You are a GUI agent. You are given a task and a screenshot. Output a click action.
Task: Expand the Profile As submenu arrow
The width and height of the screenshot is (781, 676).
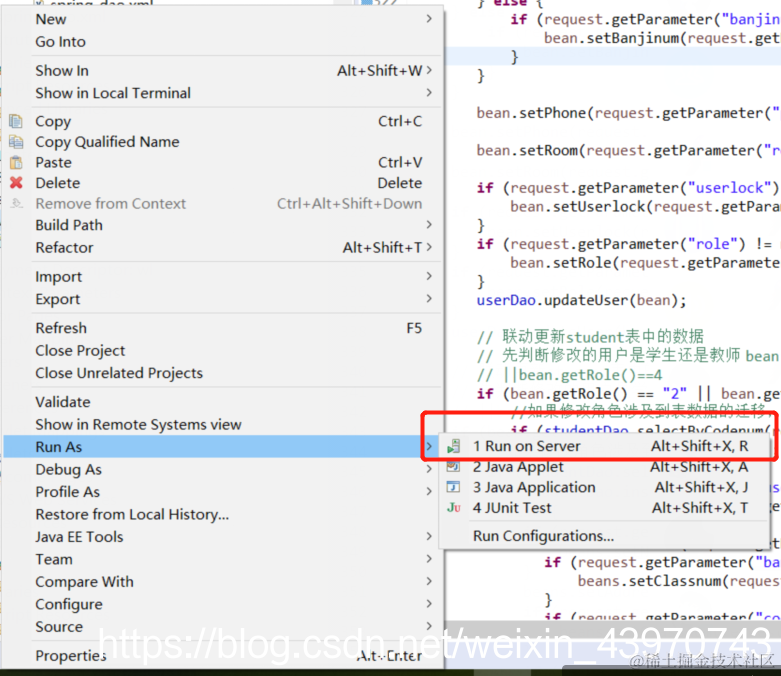pyautogui.click(x=429, y=491)
